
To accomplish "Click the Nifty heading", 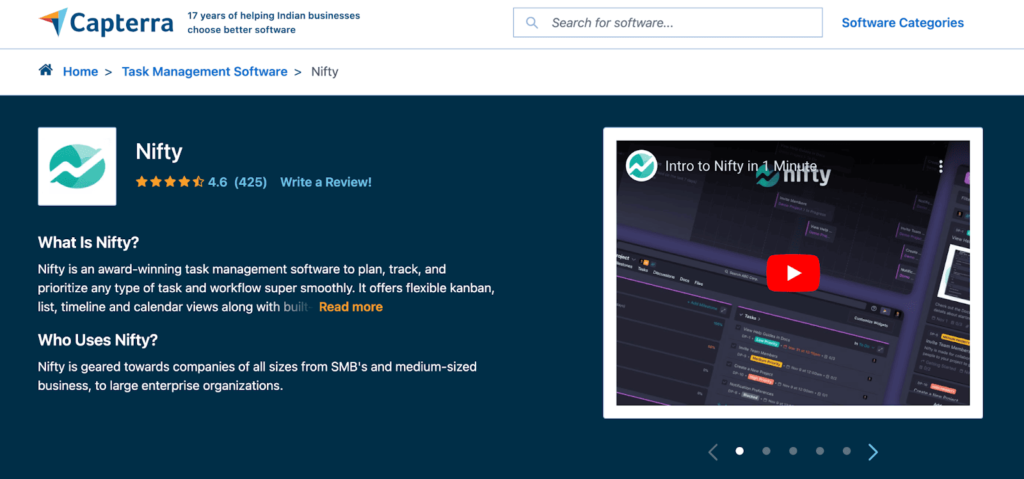I will (159, 152).
